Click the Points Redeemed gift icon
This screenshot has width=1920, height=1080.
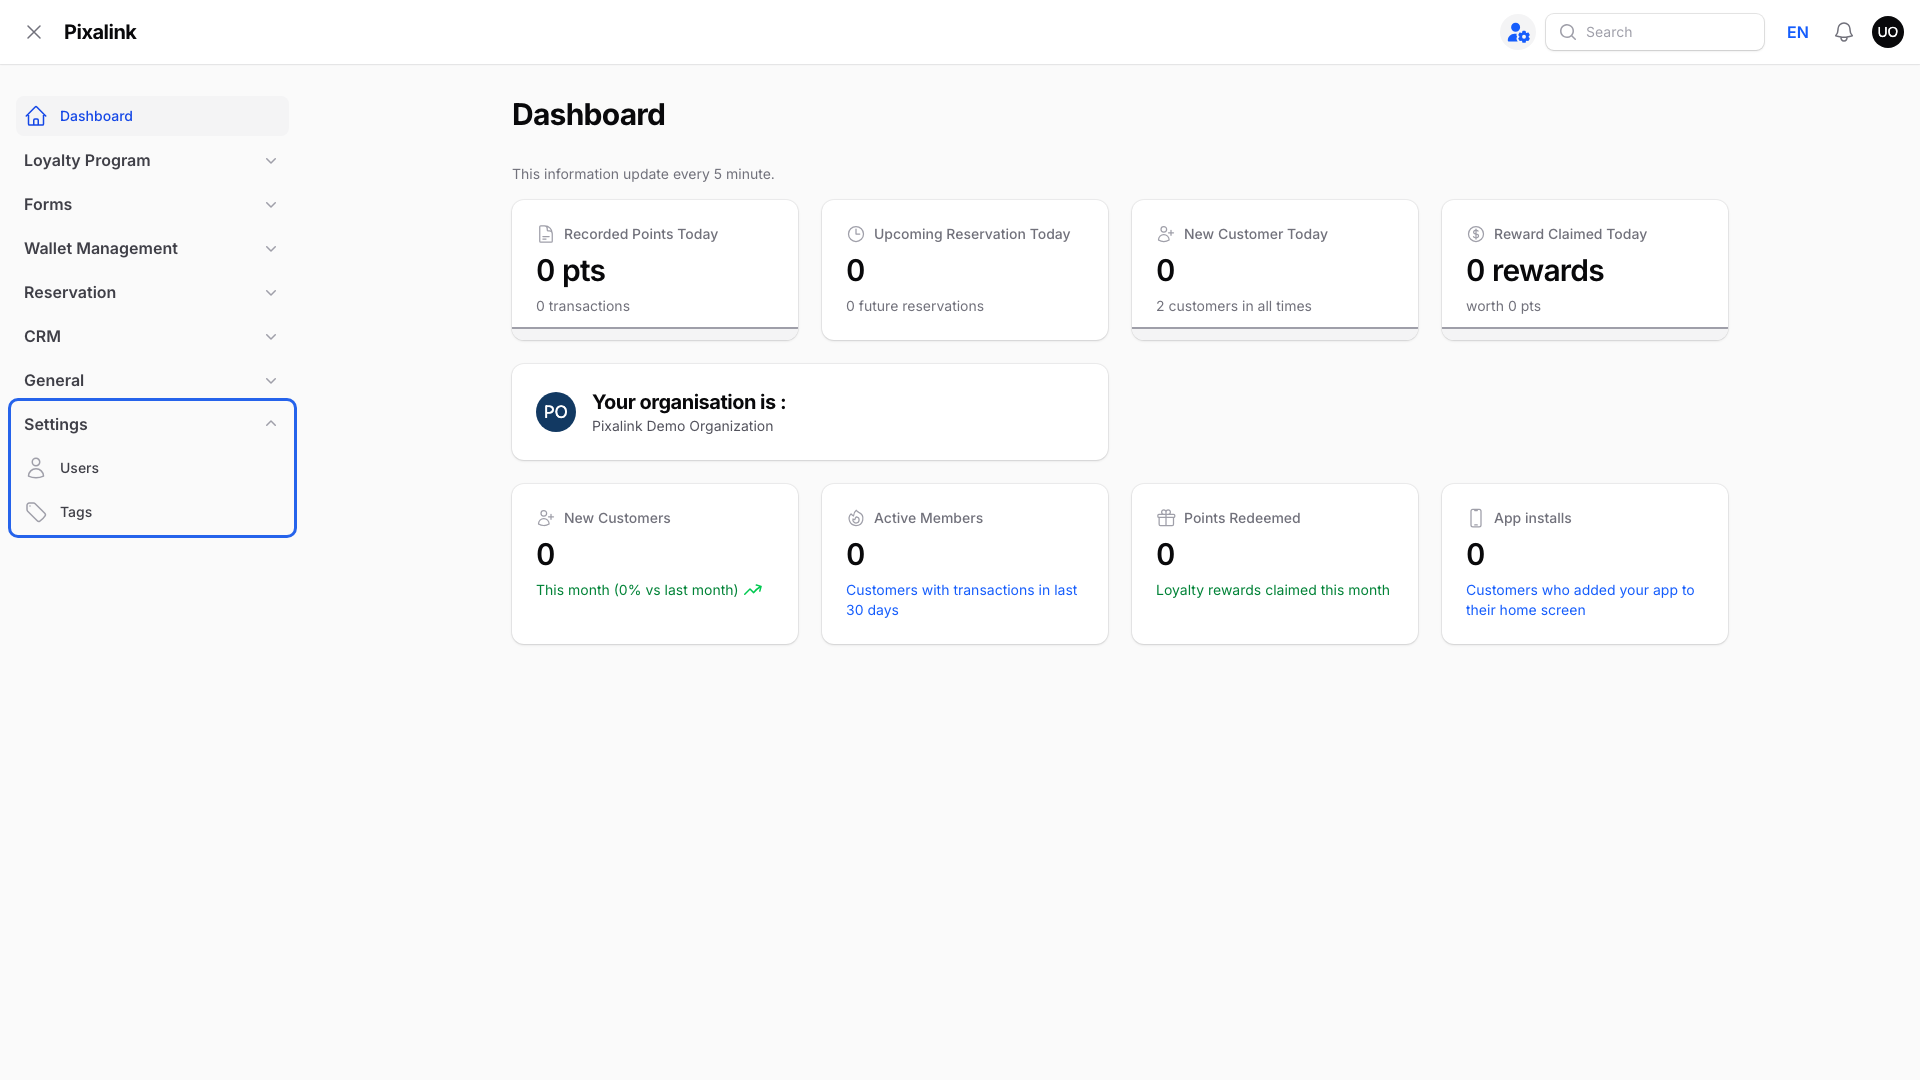[1166, 518]
